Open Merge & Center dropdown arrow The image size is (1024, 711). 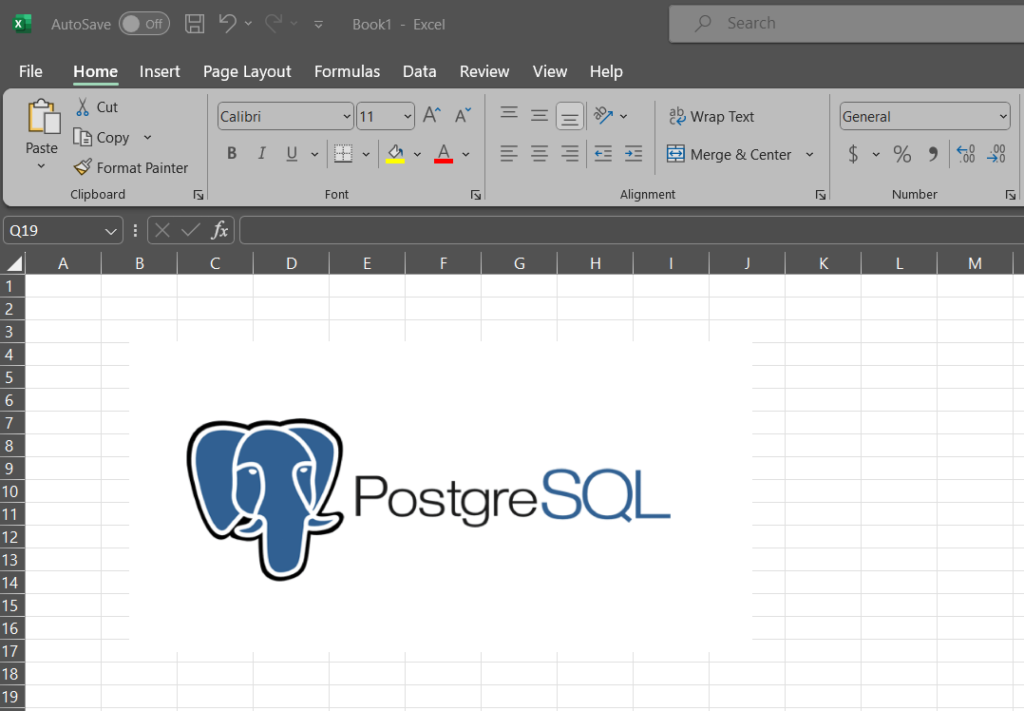click(810, 154)
